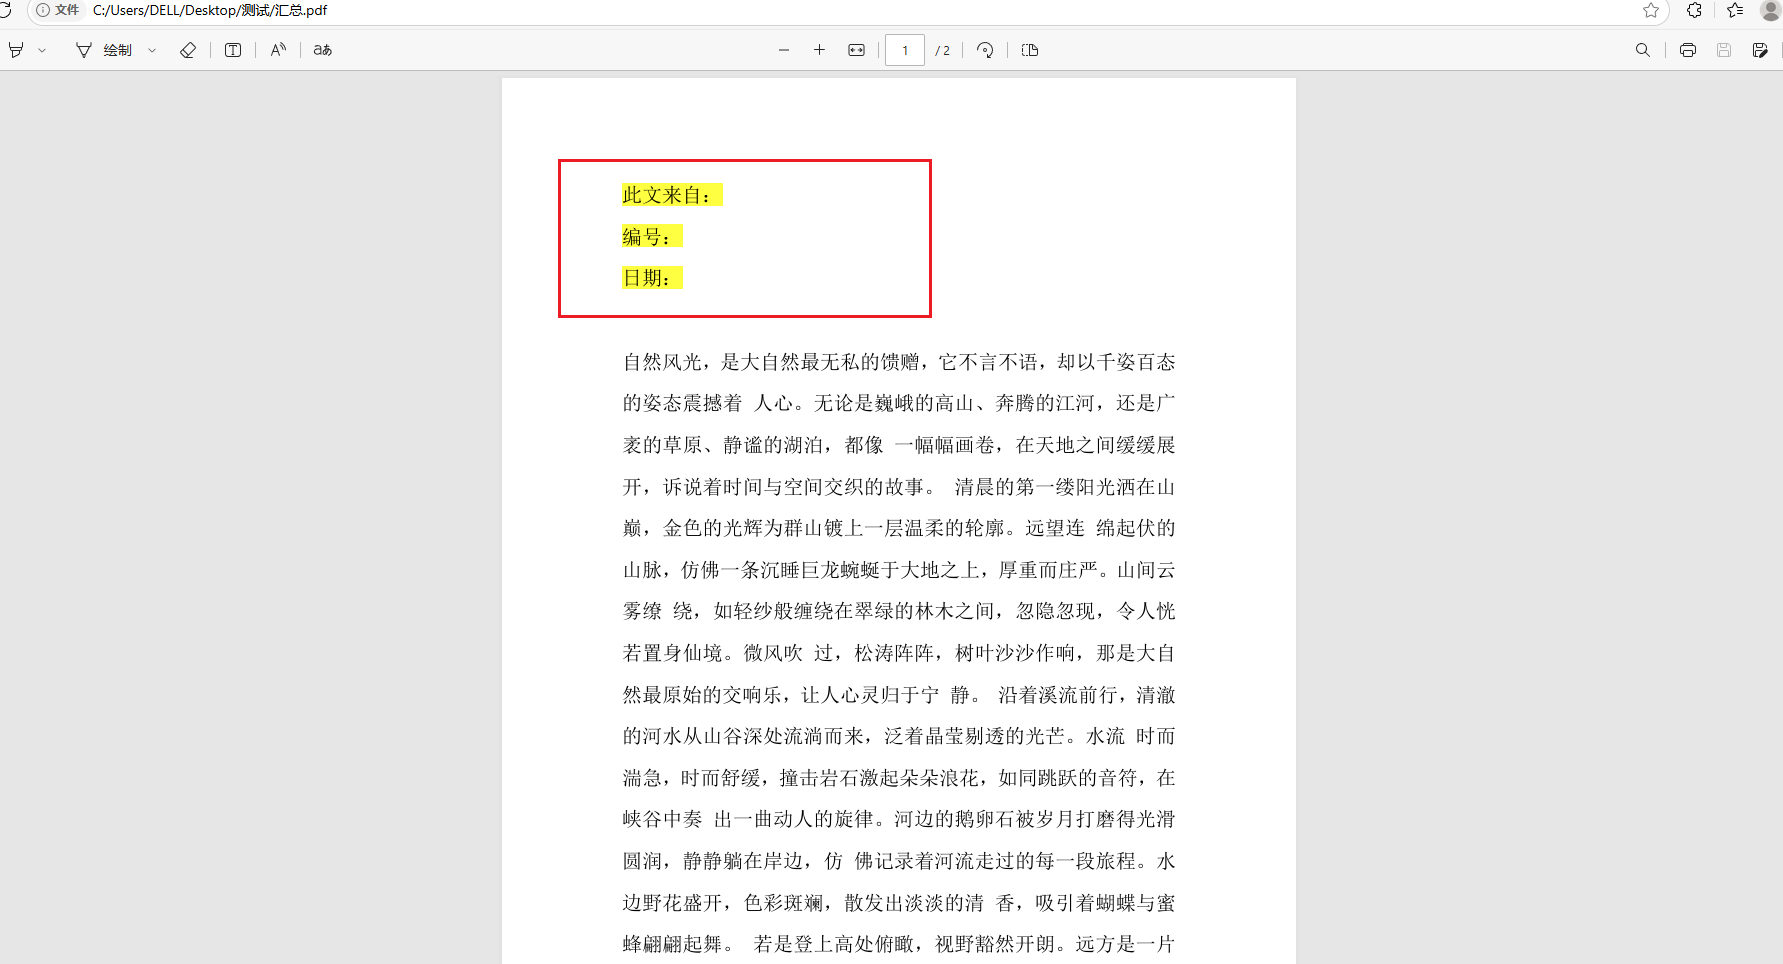Open the draw tool options dropdown
The height and width of the screenshot is (964, 1783).
[x=151, y=49]
